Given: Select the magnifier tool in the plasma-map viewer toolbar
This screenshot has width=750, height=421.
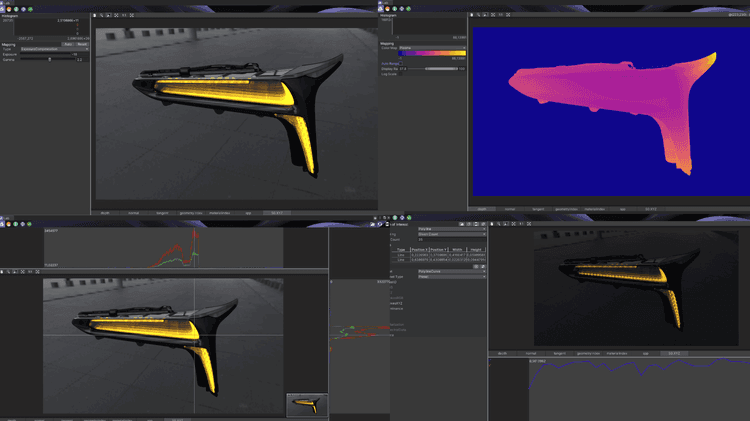Looking at the screenshot, I should (478, 15).
